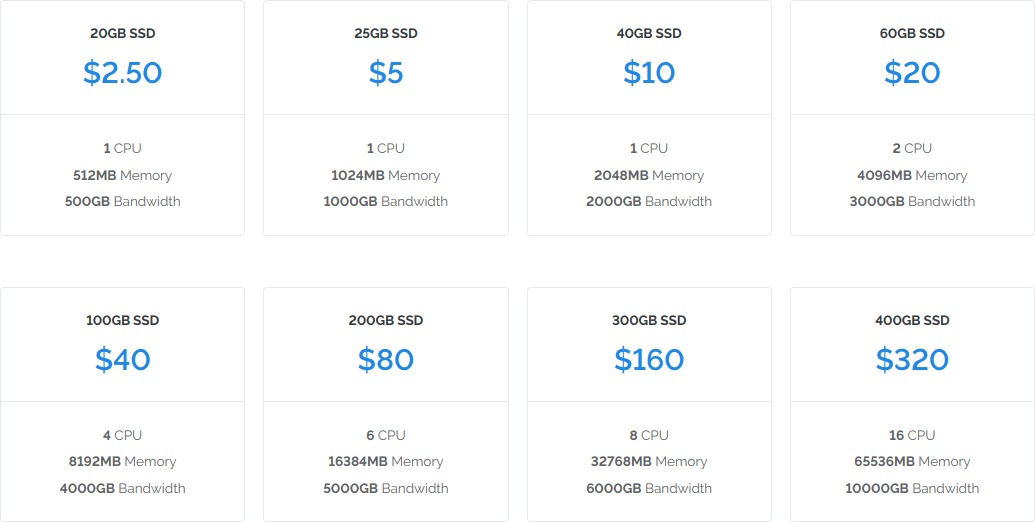Click the 512MB Memory spec line
Screen dimensions: 1035x522
point(122,175)
